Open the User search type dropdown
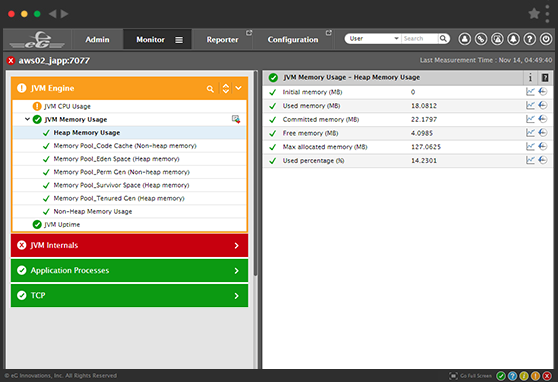 pos(373,38)
